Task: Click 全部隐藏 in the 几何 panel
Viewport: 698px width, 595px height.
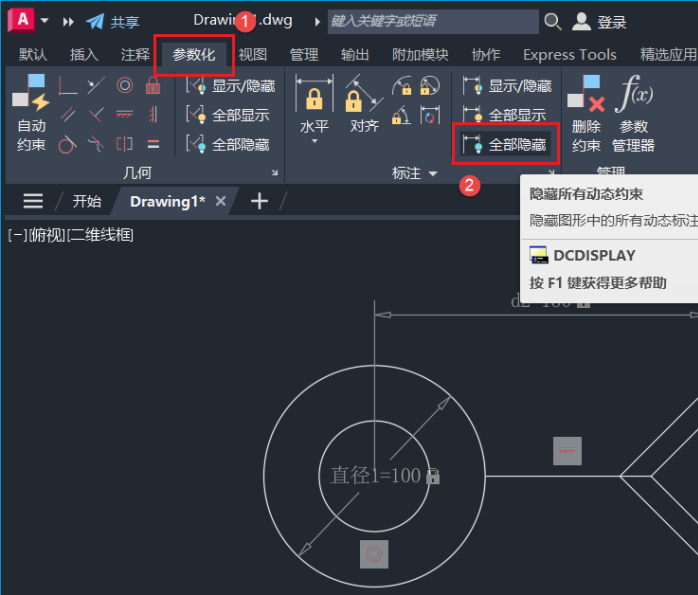Action: (227, 144)
